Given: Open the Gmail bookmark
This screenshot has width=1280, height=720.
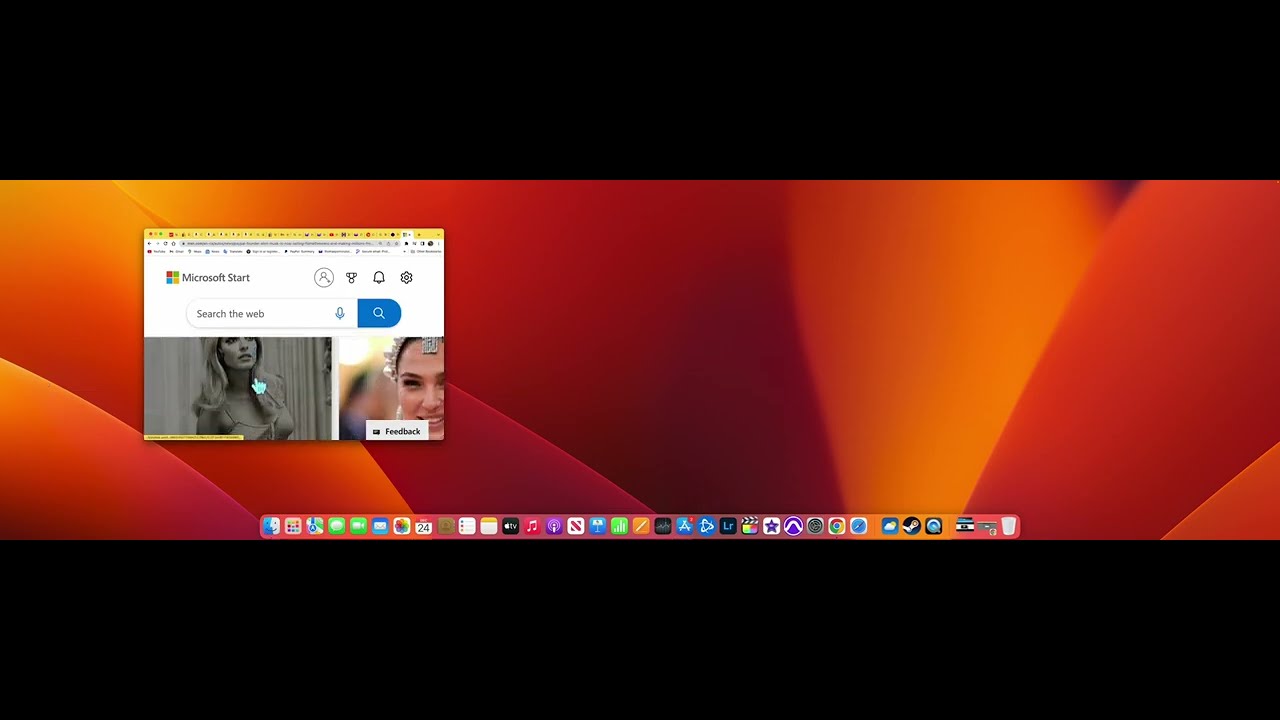Looking at the screenshot, I should pos(179,251).
